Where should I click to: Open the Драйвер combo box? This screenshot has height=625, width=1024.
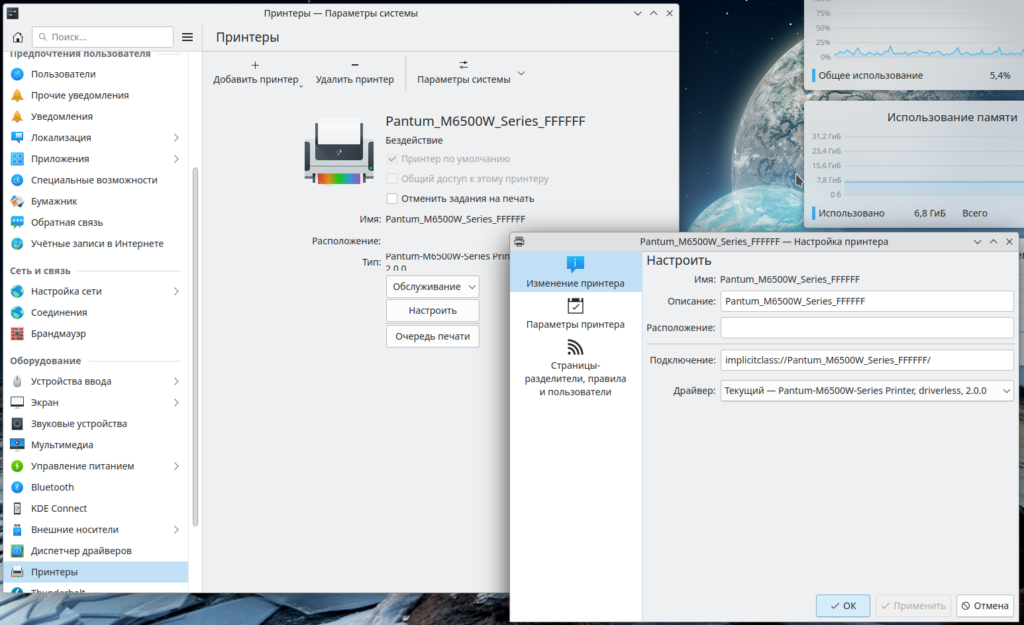click(x=866, y=391)
